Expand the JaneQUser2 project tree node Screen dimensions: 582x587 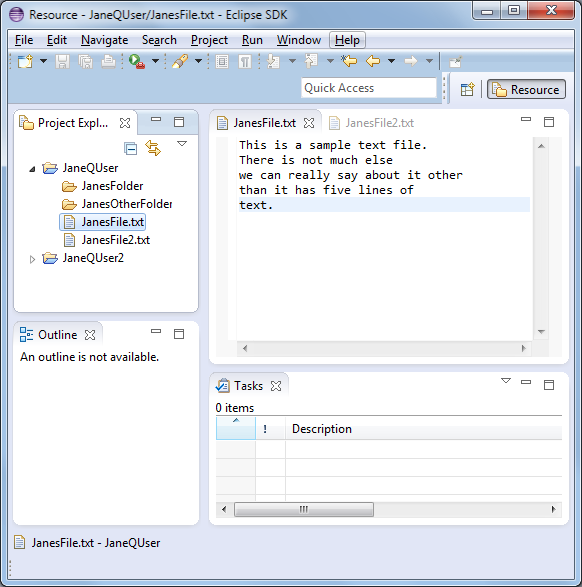point(32,259)
